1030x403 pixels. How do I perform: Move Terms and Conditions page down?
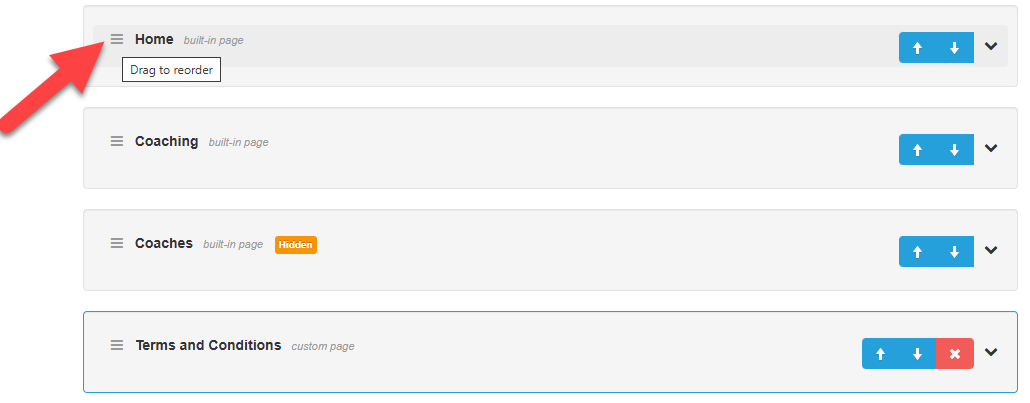[918, 354]
